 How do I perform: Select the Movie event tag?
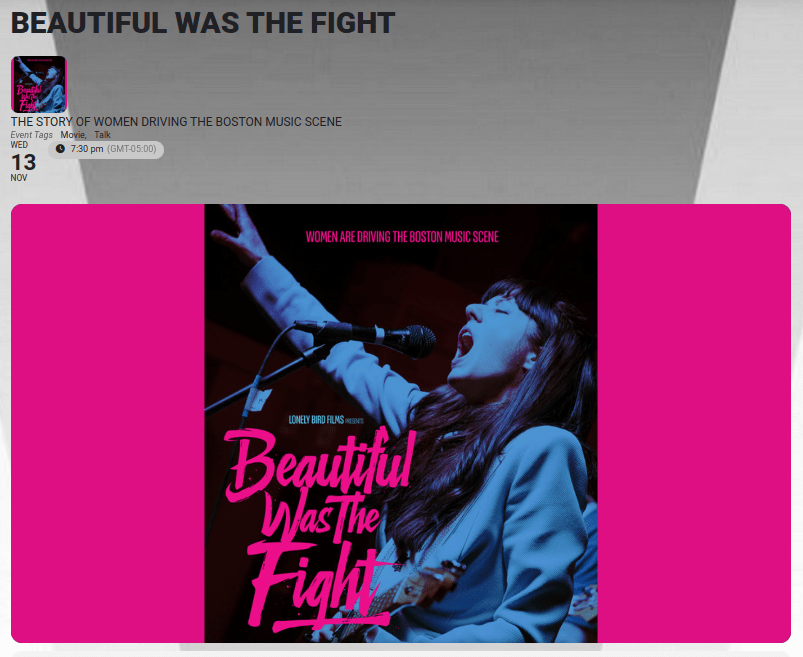[73, 135]
